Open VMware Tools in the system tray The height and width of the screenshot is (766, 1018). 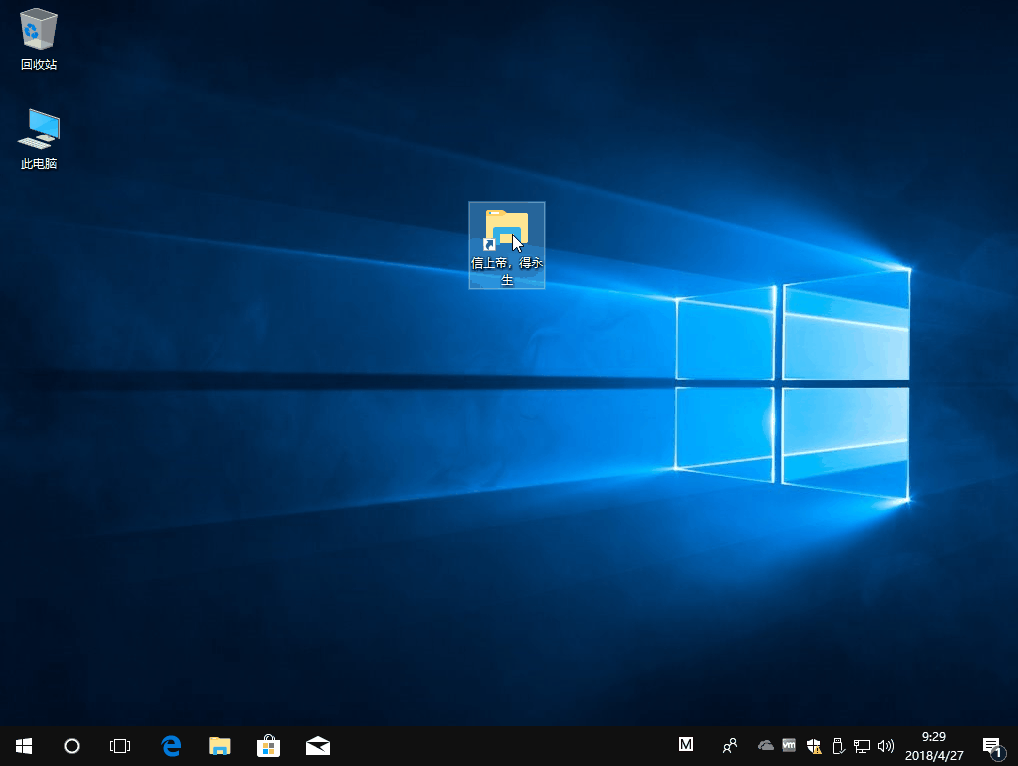[789, 745]
